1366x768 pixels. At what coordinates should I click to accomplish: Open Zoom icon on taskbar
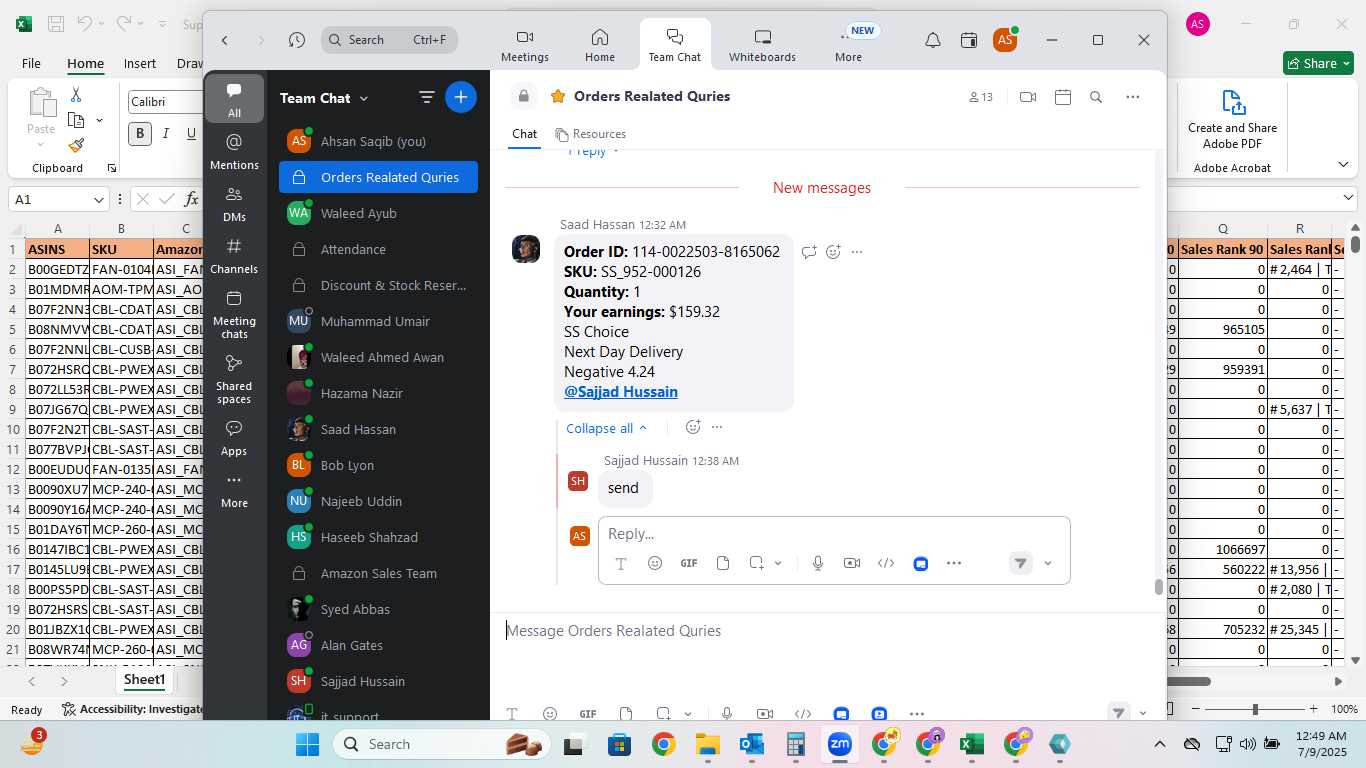[839, 744]
